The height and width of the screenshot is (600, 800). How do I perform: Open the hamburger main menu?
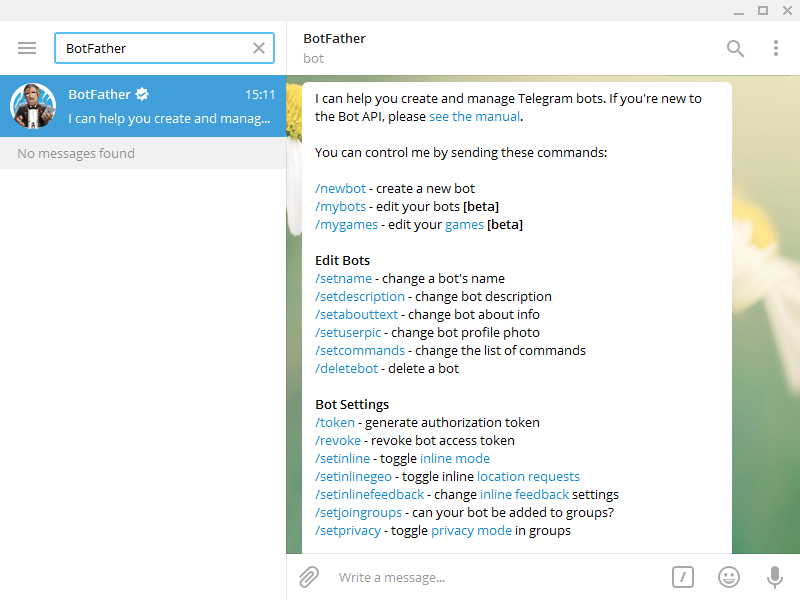point(27,48)
